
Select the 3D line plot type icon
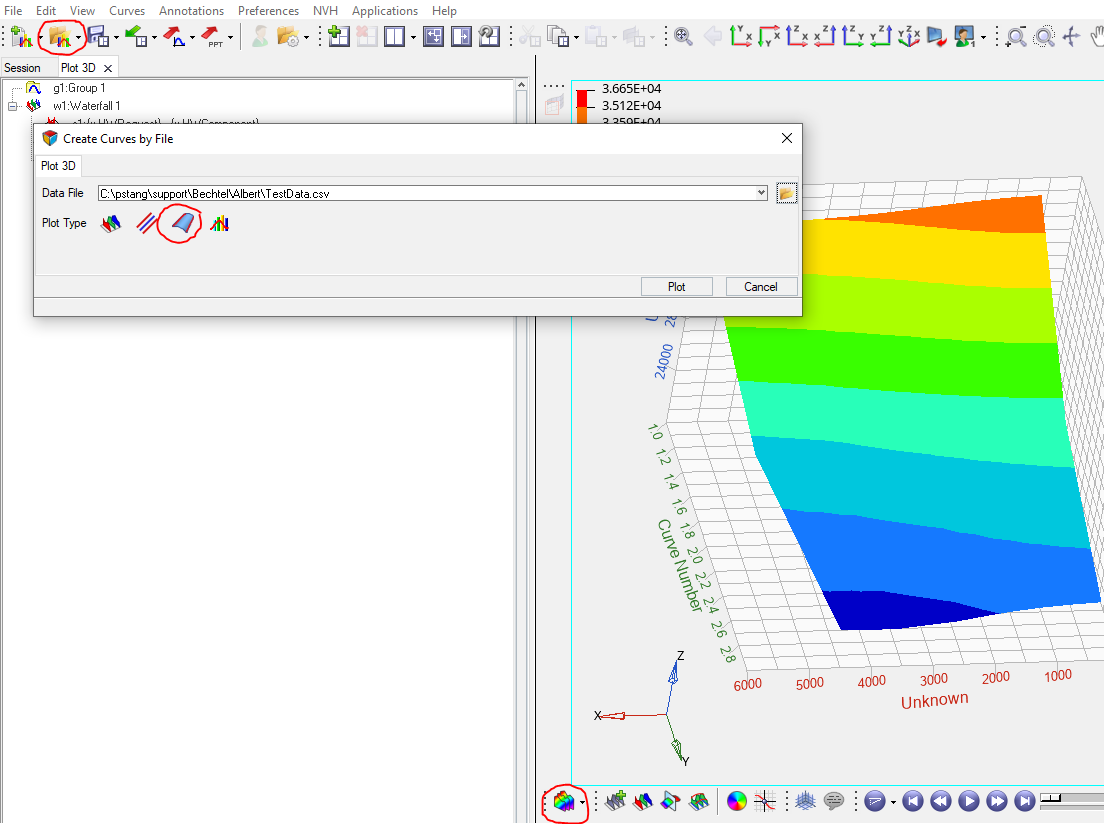146,223
